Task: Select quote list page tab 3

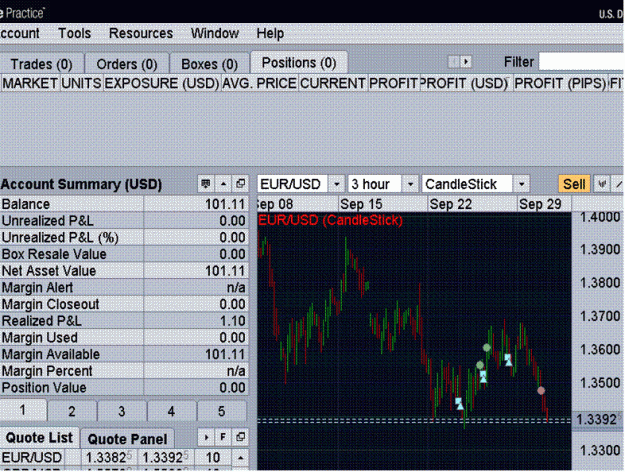Action: click(122, 411)
